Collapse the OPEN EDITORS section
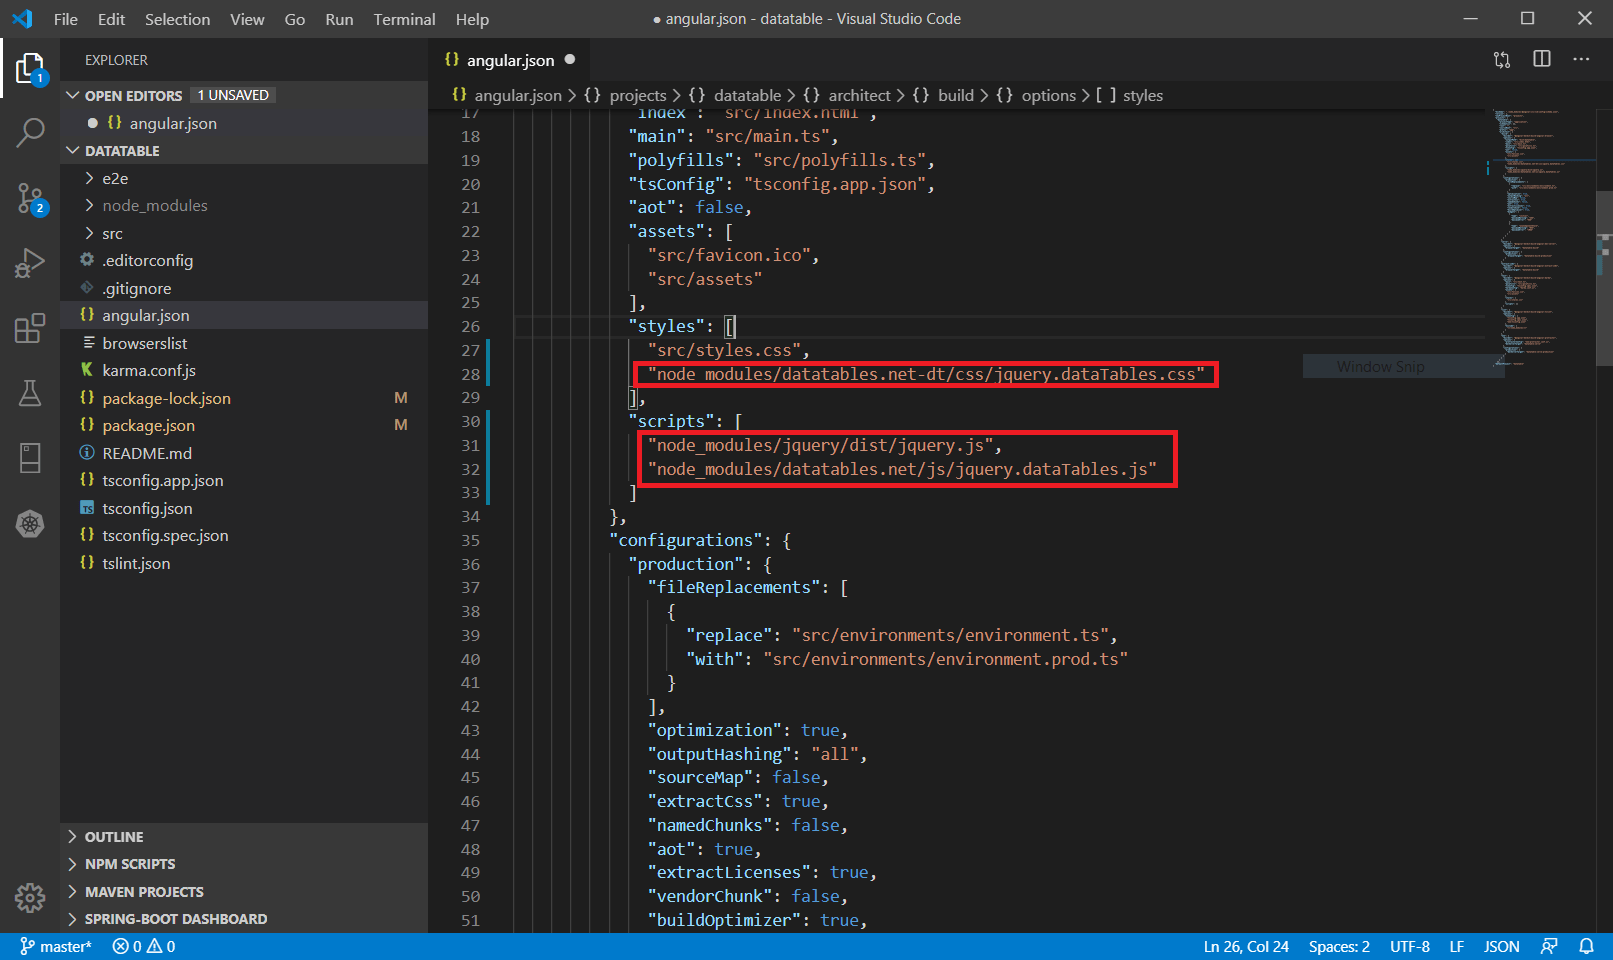1613x960 pixels. pyautogui.click(x=73, y=94)
